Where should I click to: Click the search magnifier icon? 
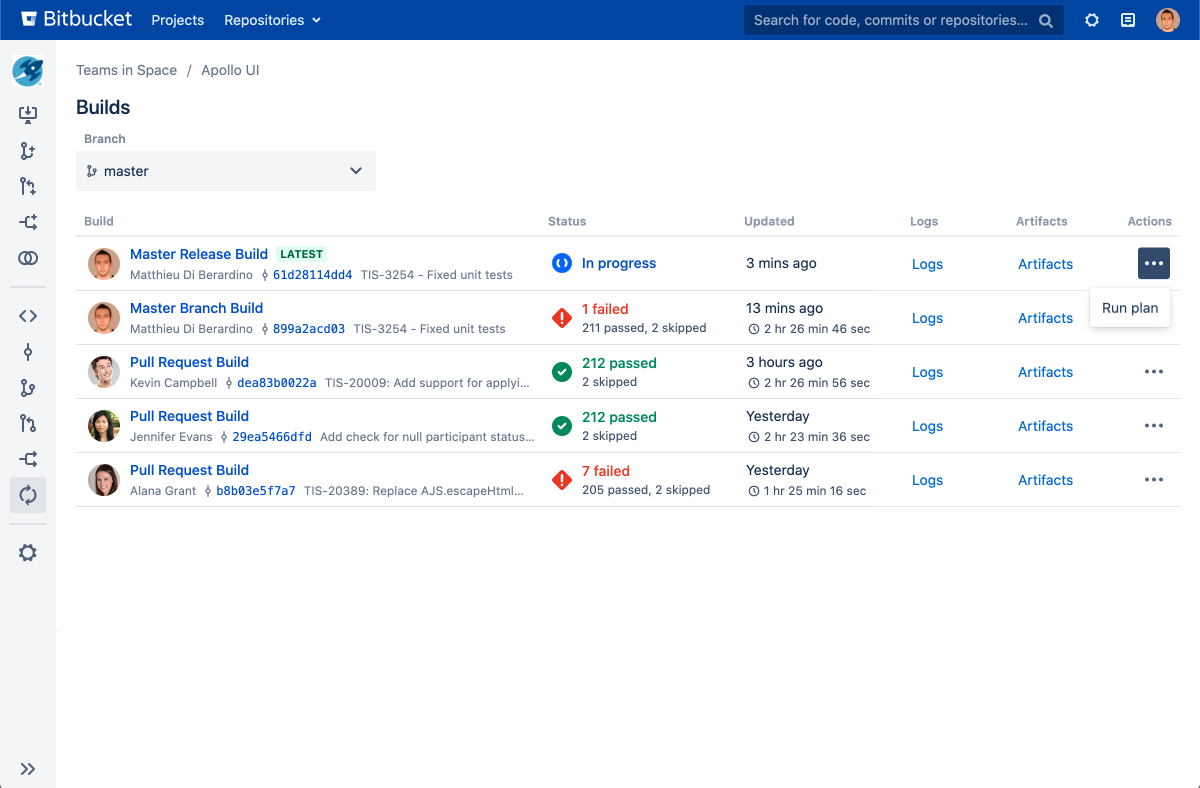pos(1046,20)
